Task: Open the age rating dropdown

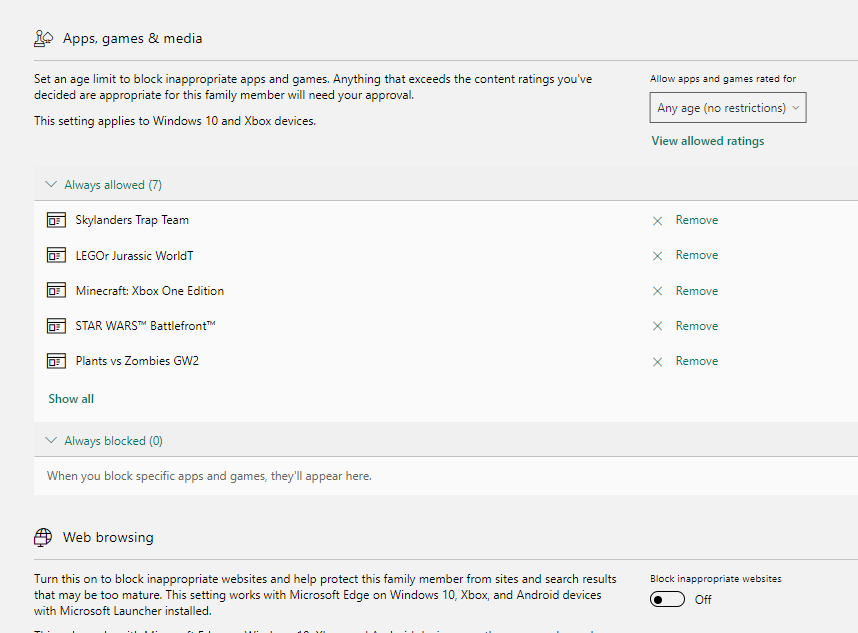Action: (728, 108)
